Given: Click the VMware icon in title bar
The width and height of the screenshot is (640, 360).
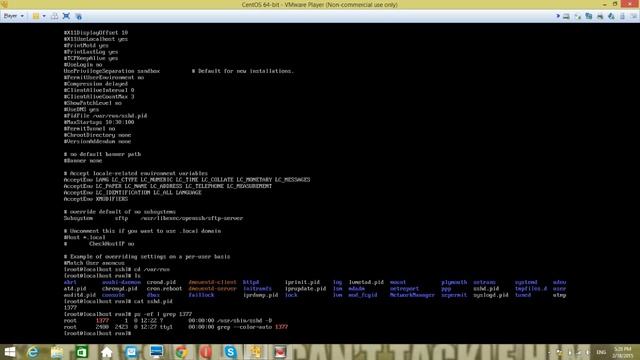Looking at the screenshot, I should [5, 4].
